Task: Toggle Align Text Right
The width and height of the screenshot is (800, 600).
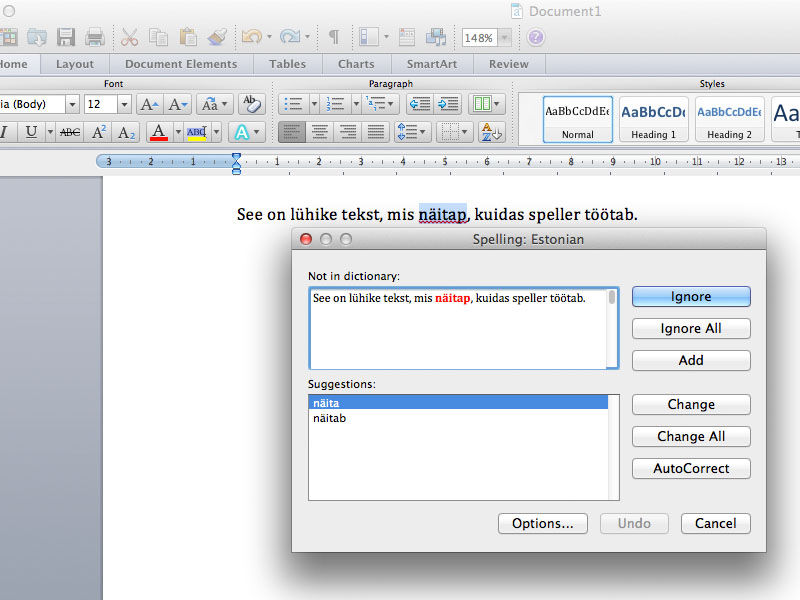Action: pyautogui.click(x=348, y=132)
